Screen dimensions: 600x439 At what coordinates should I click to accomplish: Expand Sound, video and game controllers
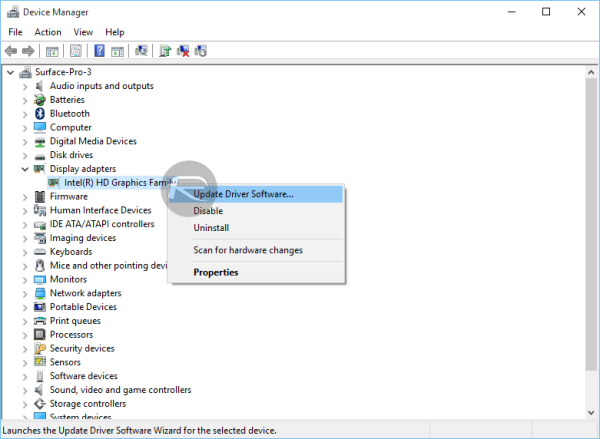[x=25, y=390]
